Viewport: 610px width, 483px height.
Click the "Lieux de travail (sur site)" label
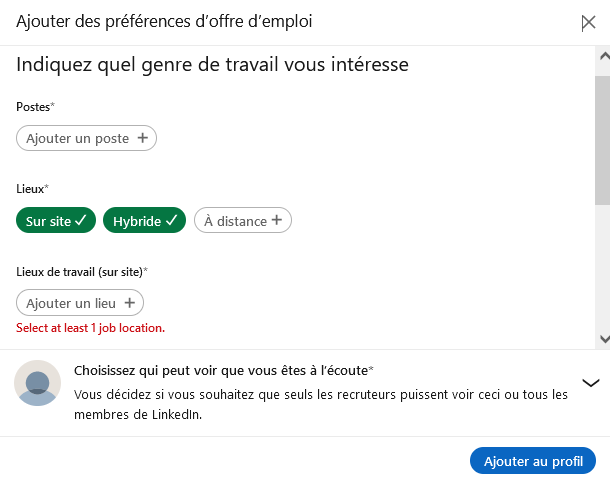[81, 271]
